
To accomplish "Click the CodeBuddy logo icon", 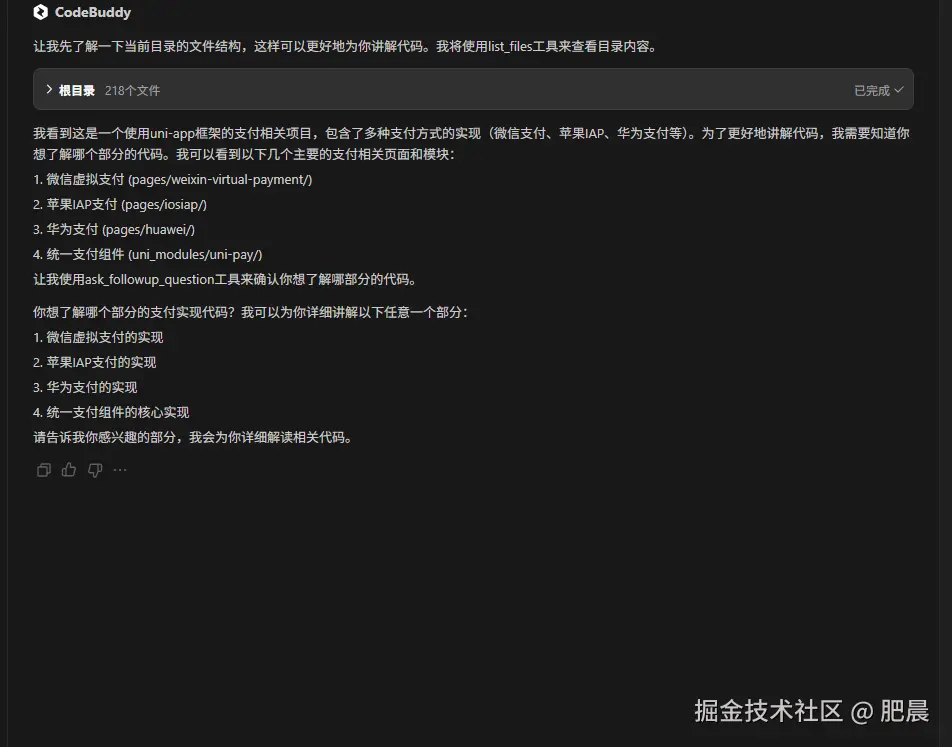I will point(41,12).
